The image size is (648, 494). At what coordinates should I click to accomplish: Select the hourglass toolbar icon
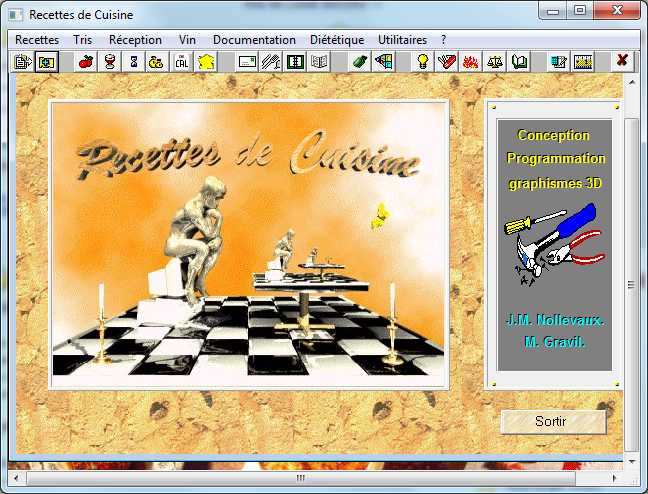tap(133, 62)
